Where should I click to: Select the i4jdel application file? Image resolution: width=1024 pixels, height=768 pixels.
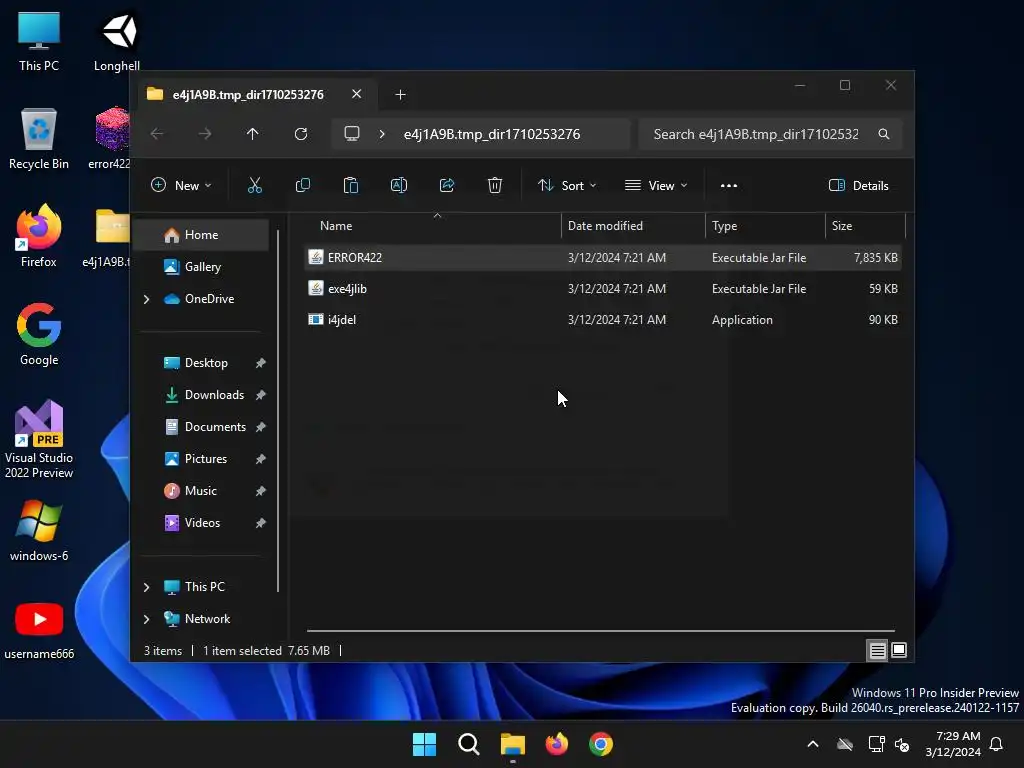coord(603,320)
